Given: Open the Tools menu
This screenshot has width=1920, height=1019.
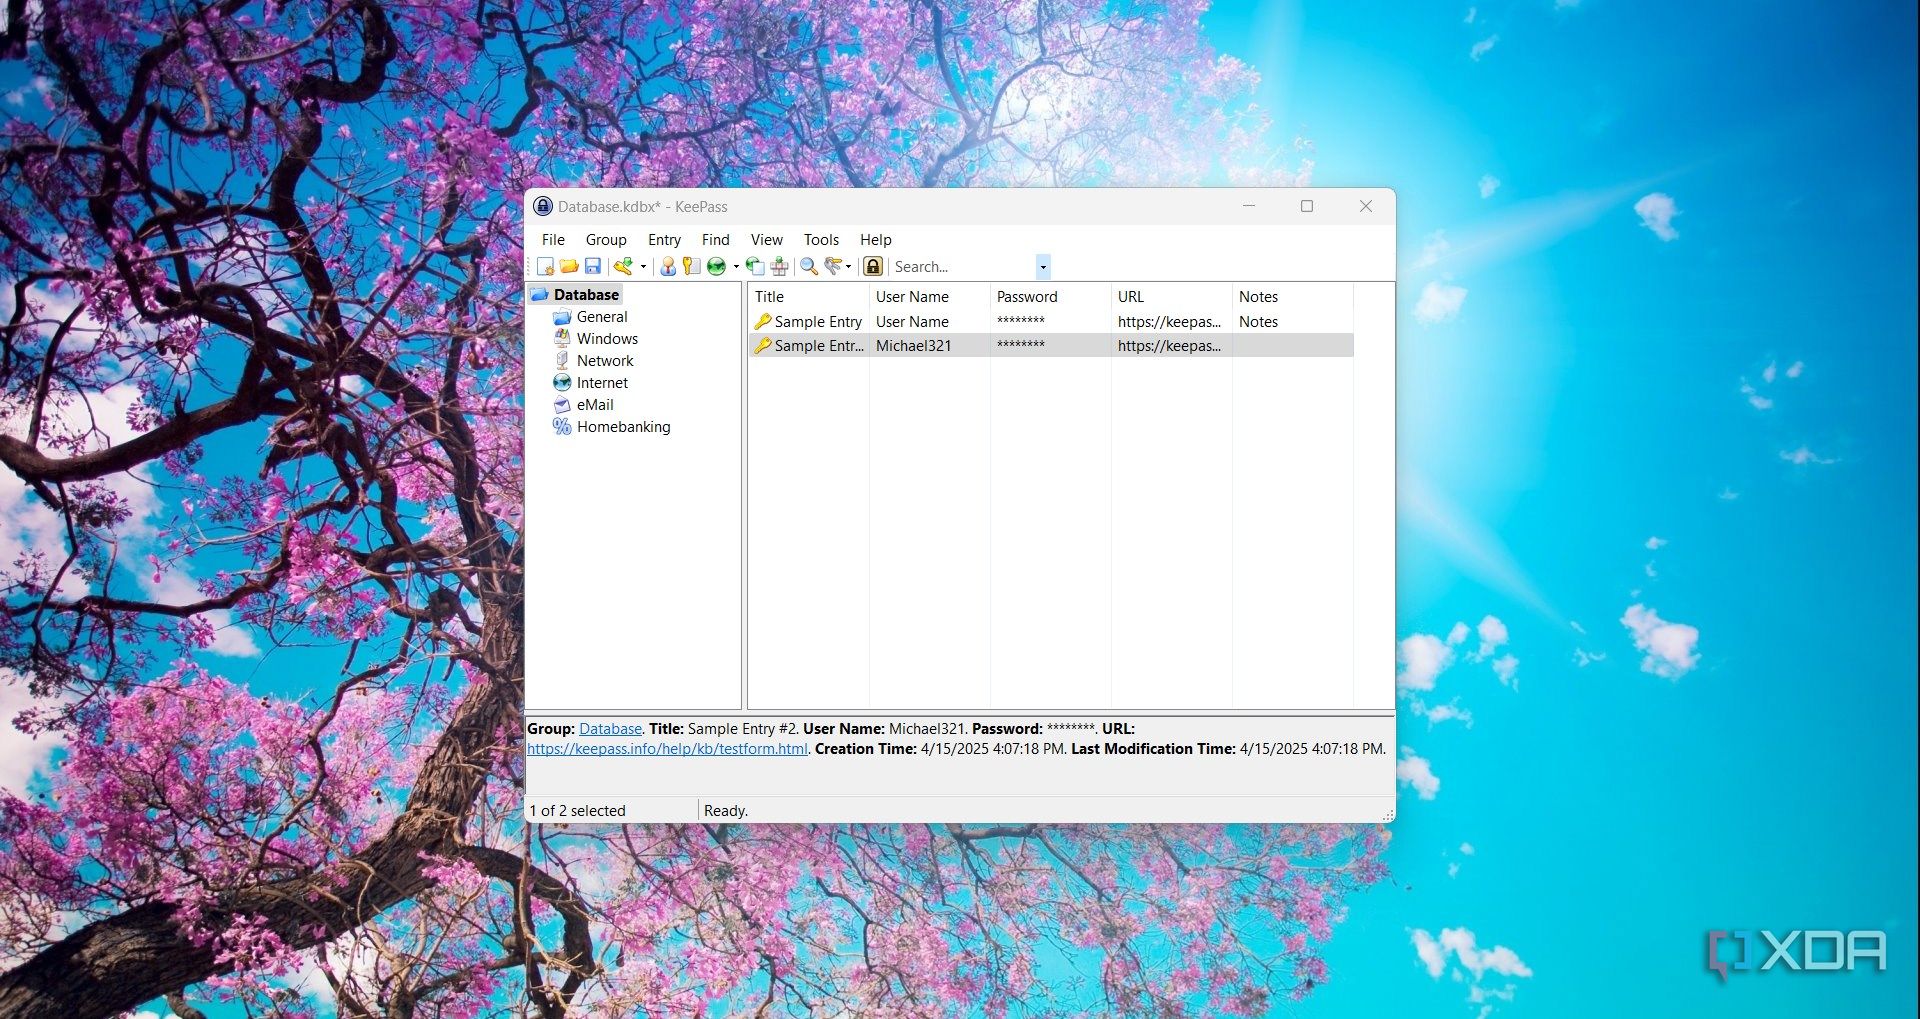Looking at the screenshot, I should 821,240.
